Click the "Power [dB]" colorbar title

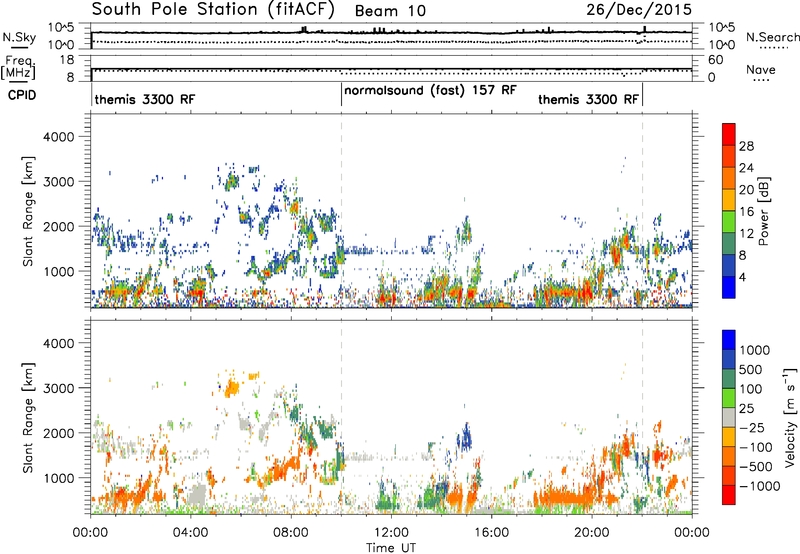pyautogui.click(x=764, y=211)
